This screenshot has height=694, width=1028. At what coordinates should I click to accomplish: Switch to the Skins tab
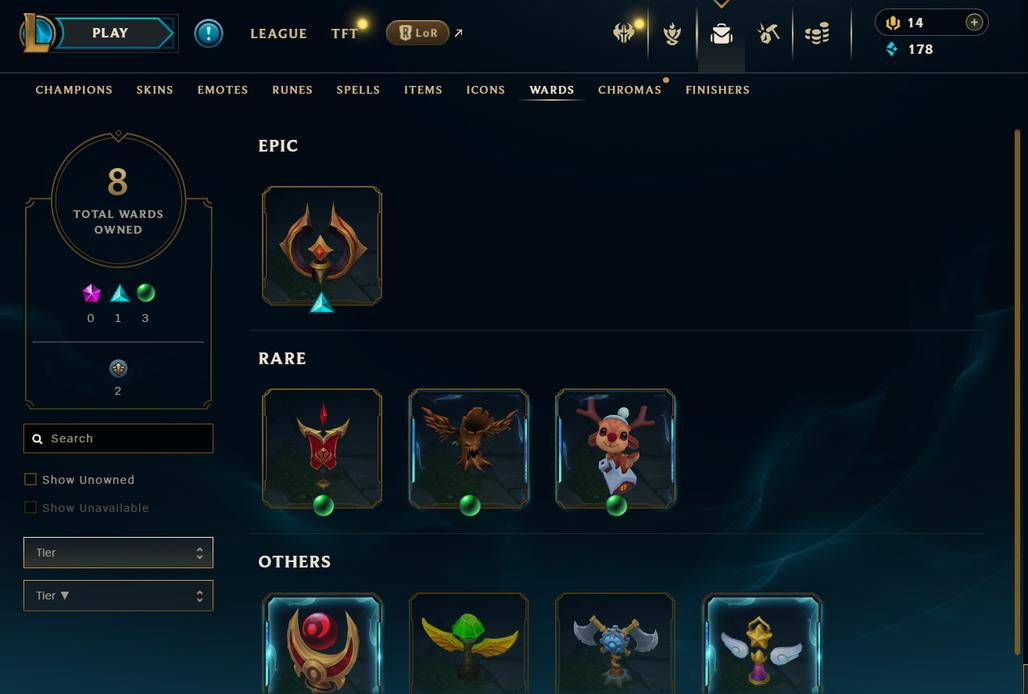click(155, 90)
